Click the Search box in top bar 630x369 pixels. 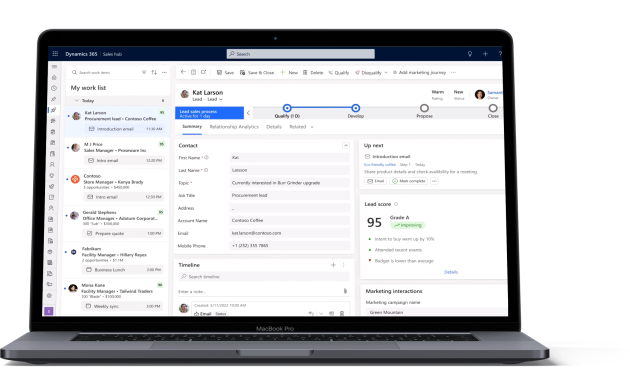point(301,54)
